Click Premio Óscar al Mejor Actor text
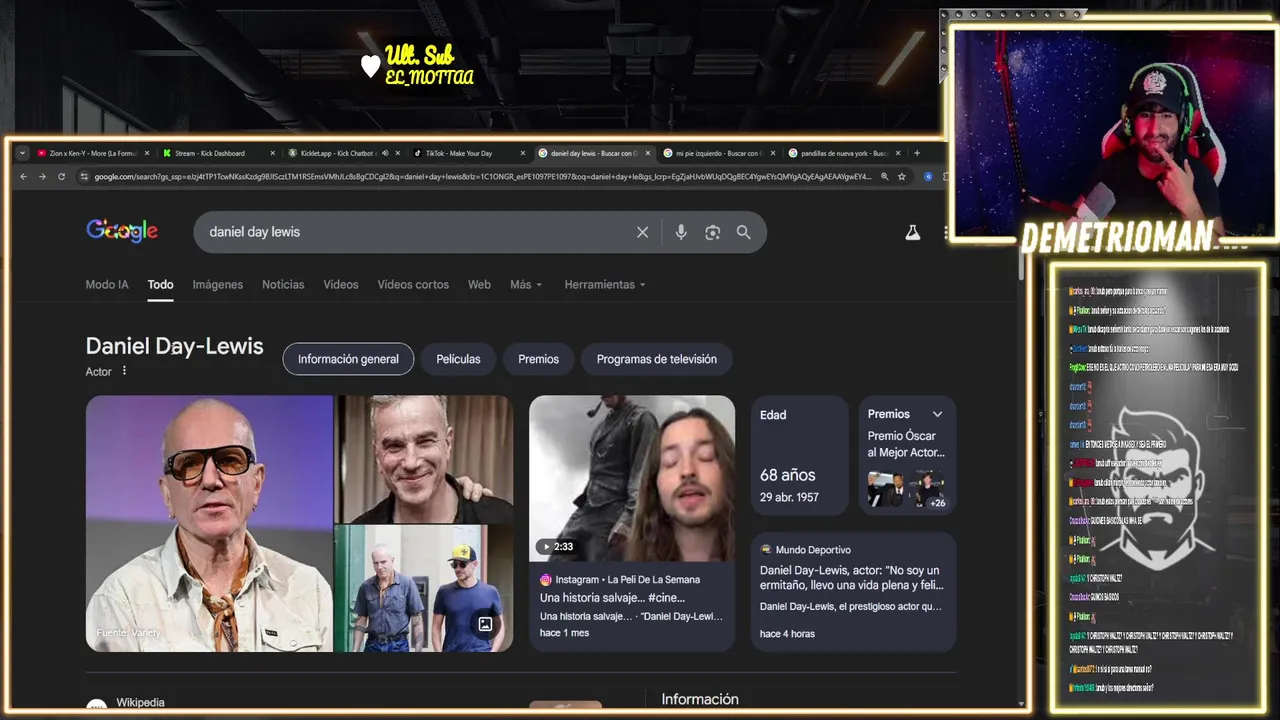Image resolution: width=1280 pixels, height=720 pixels. [x=905, y=444]
